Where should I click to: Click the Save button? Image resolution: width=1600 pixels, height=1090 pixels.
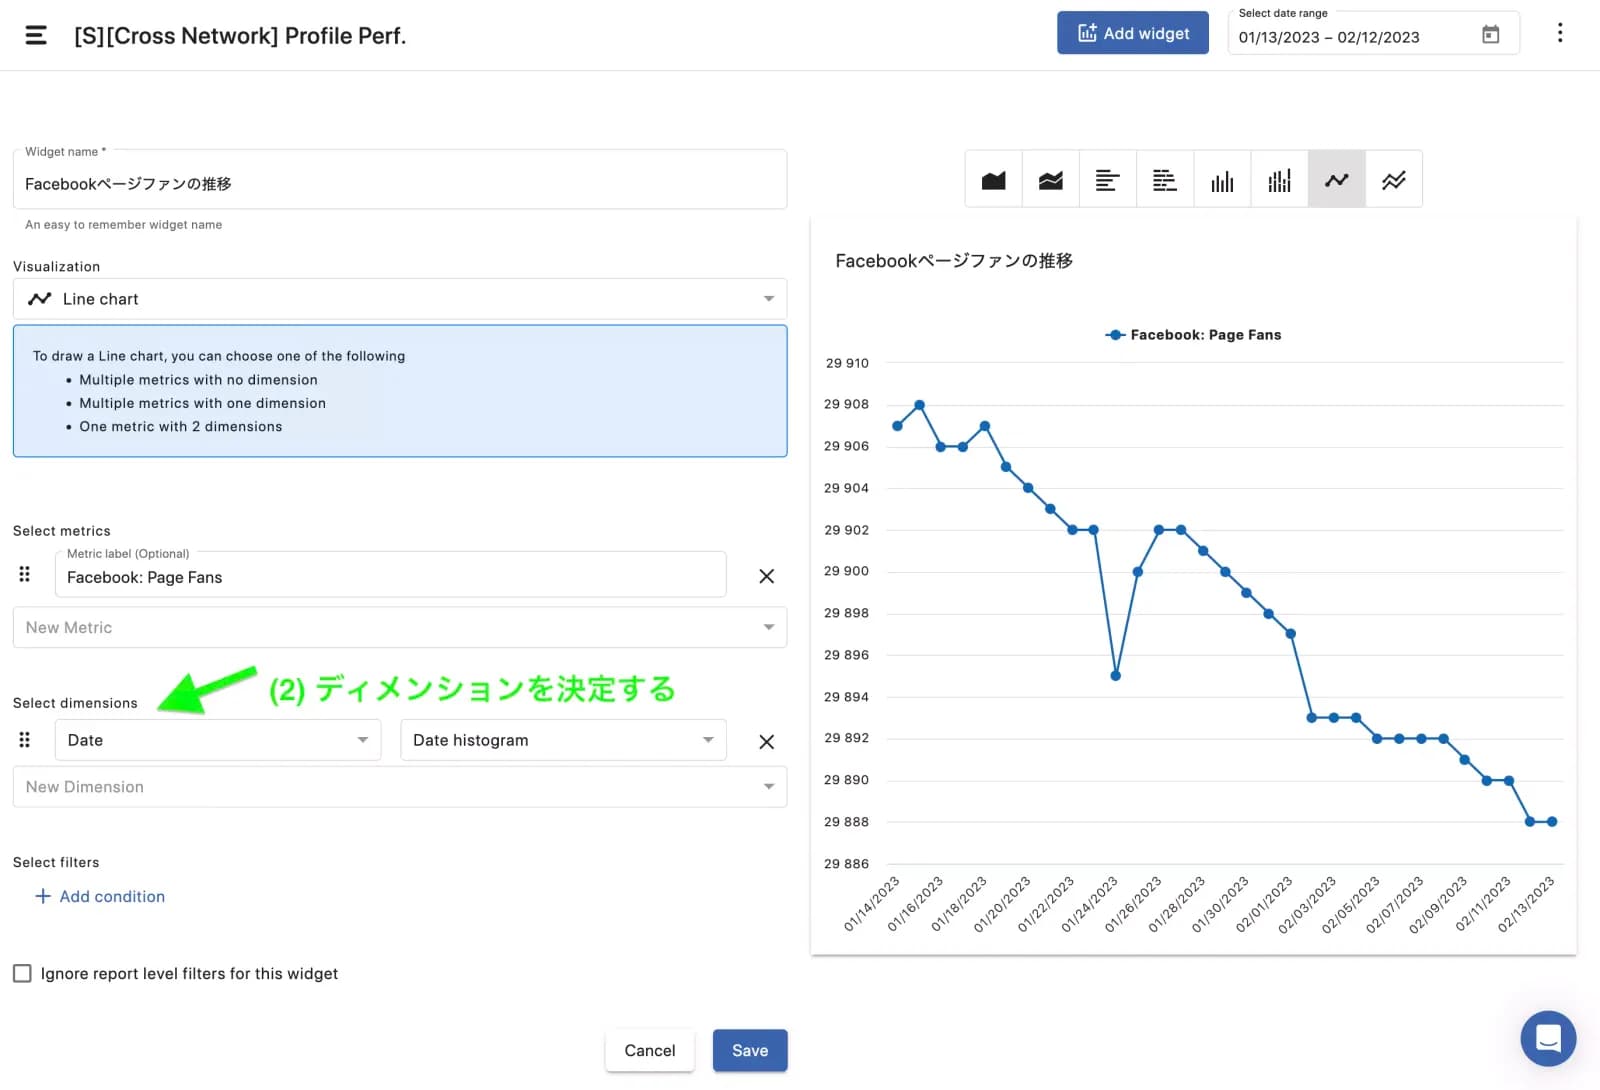[749, 1050]
